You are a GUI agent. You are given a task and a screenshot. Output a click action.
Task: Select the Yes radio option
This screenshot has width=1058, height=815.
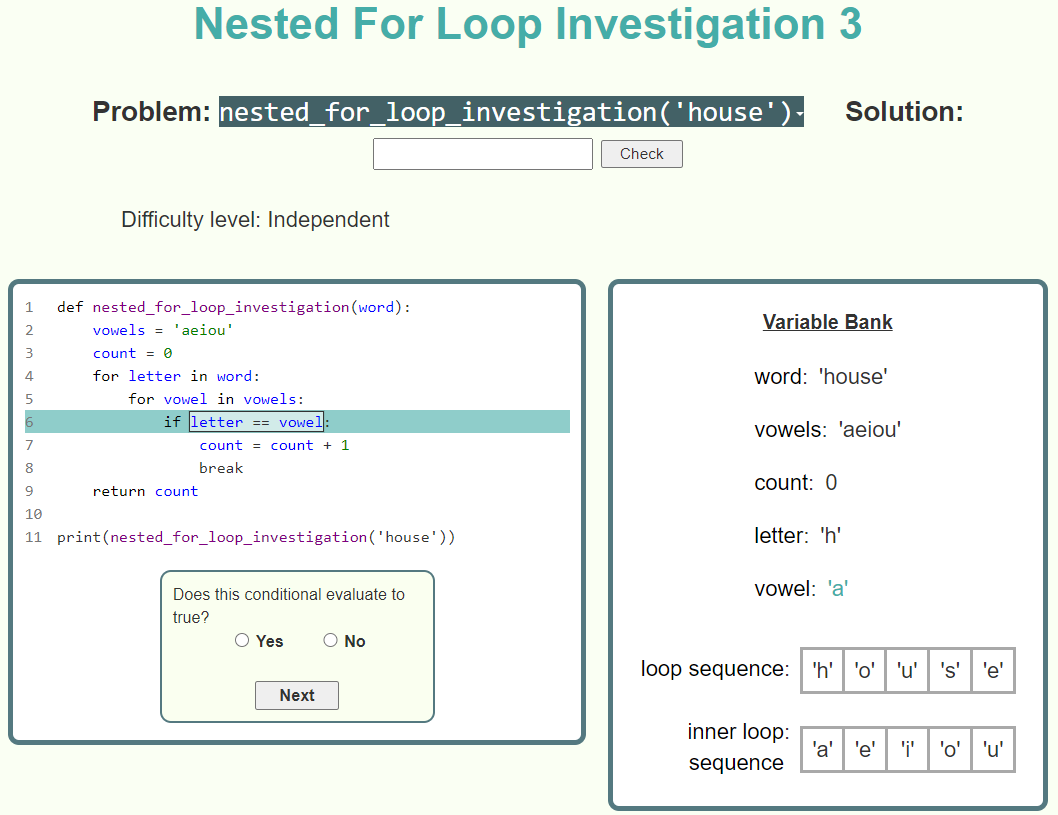point(242,640)
